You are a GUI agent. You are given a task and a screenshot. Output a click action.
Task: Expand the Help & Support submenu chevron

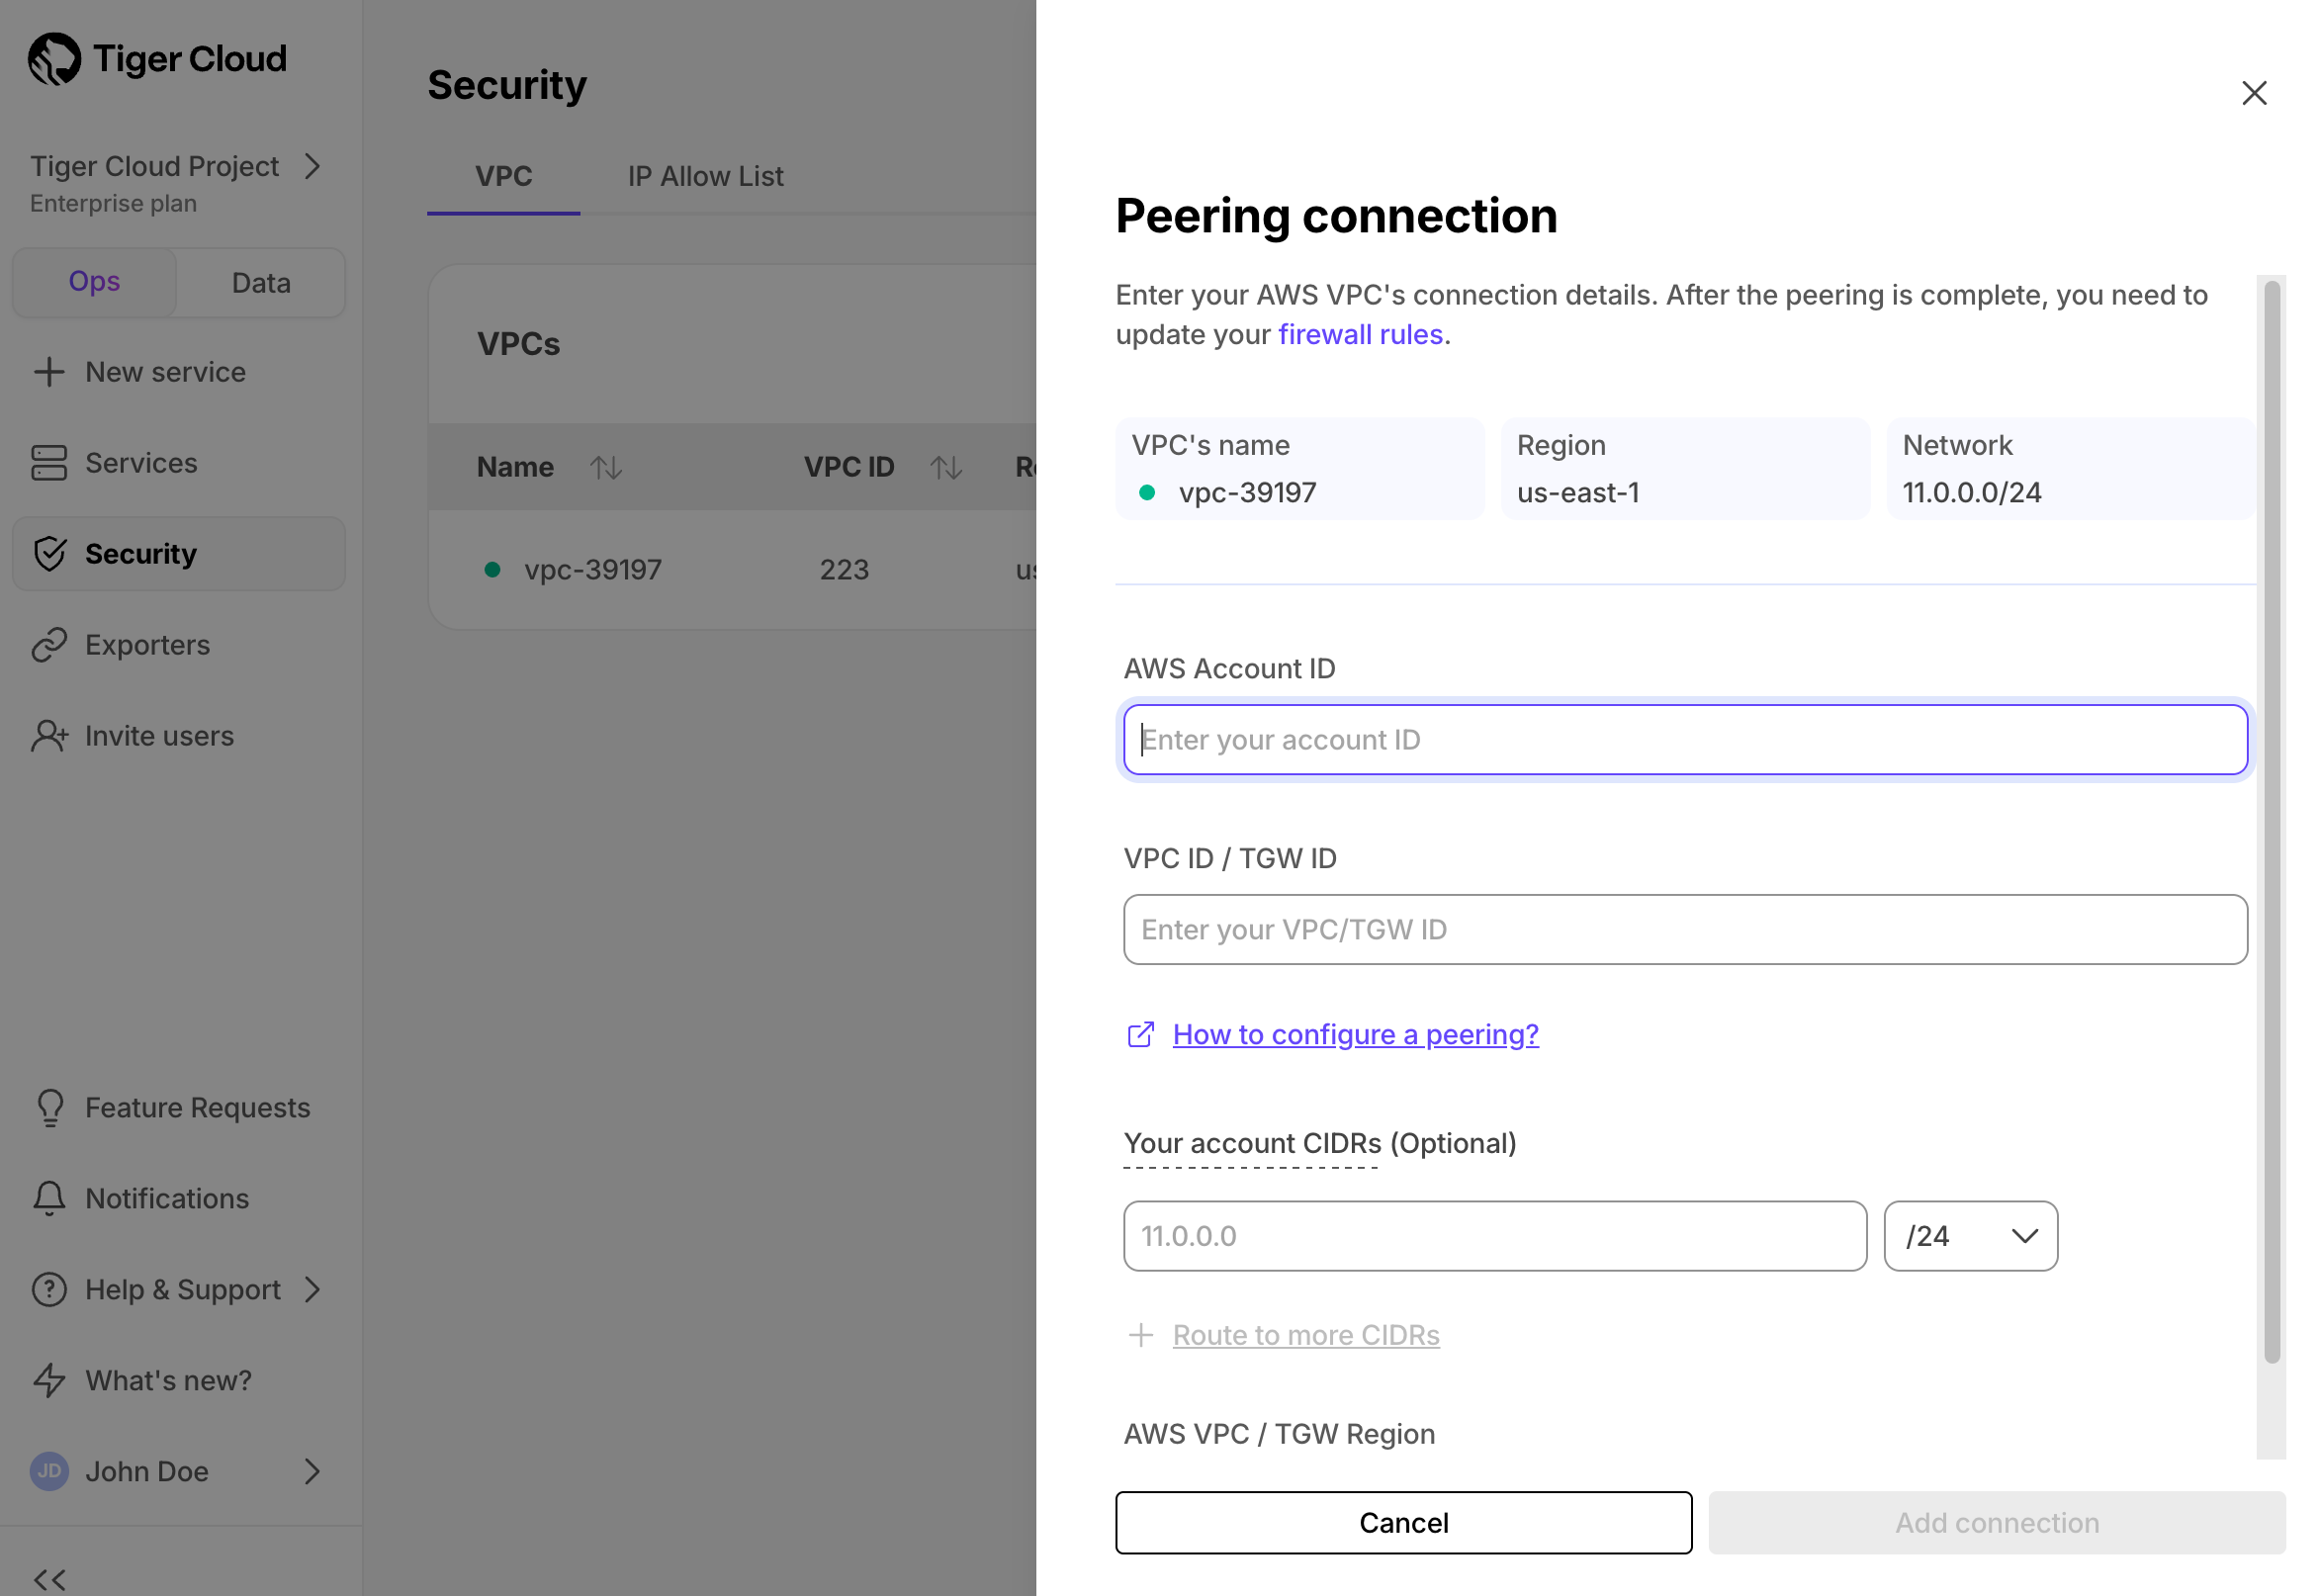[313, 1290]
